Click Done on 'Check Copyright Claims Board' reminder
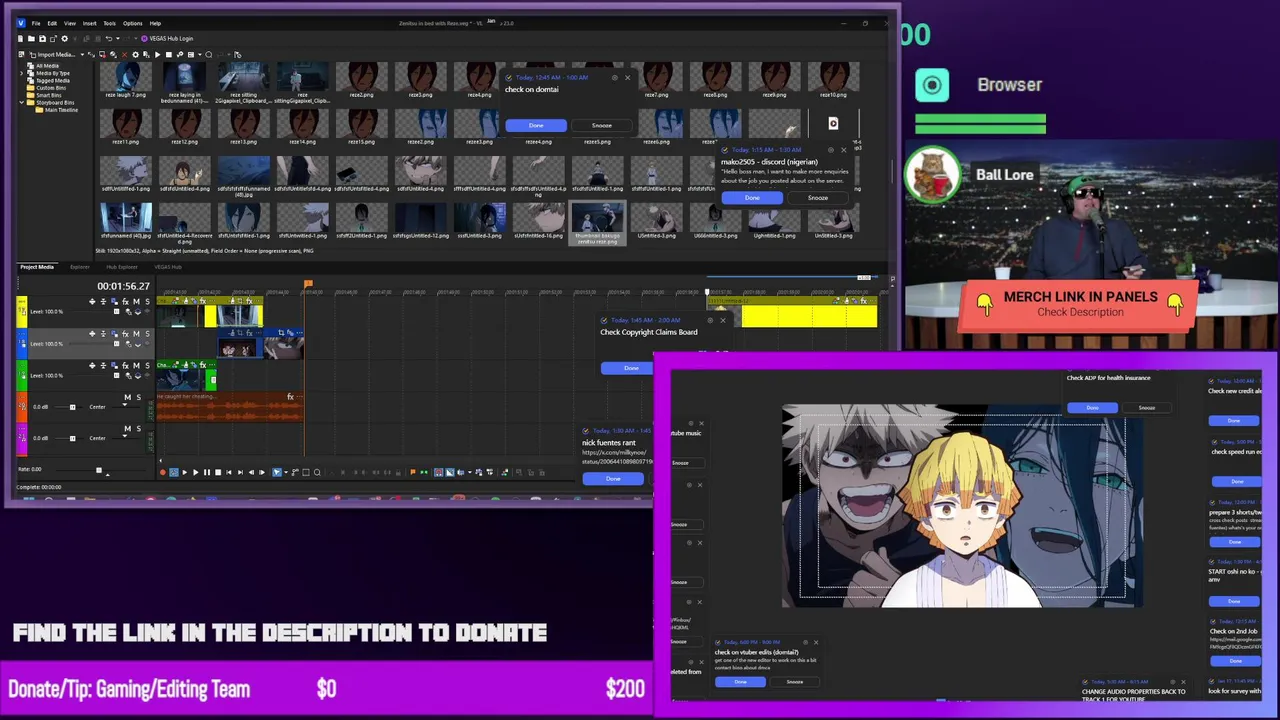This screenshot has width=1280, height=720. [x=630, y=368]
